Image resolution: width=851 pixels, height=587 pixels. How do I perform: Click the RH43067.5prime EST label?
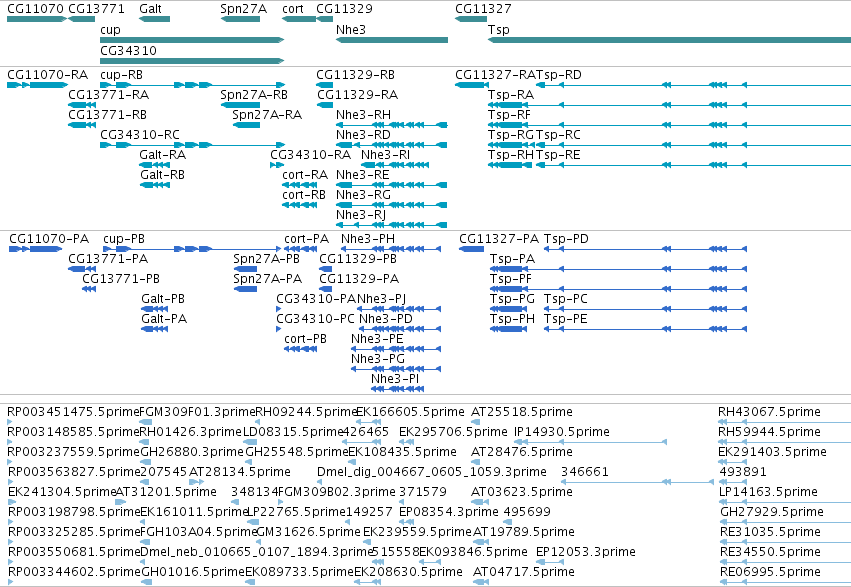(770, 412)
